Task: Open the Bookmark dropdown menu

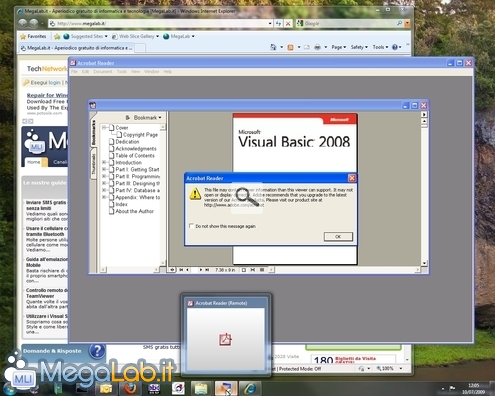Action: tap(143, 118)
